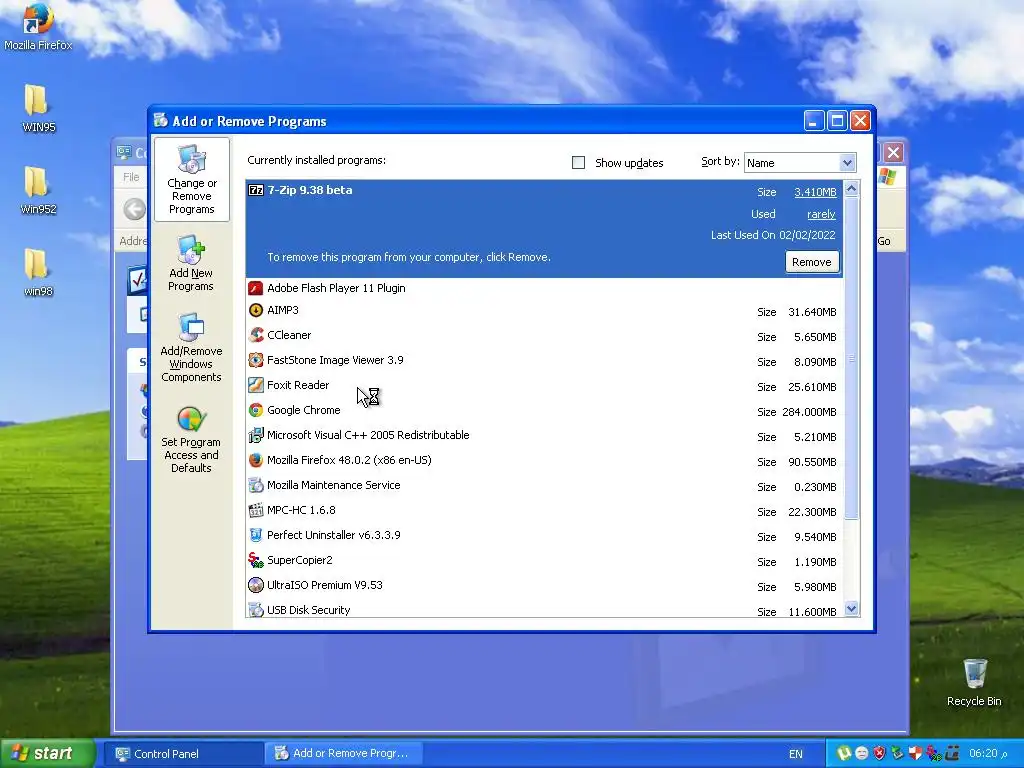
Task: Click the Google Chrome icon in list
Action: click(256, 410)
